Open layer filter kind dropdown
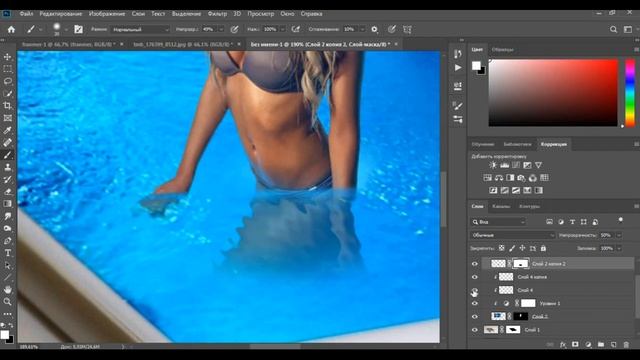 [x=498, y=222]
